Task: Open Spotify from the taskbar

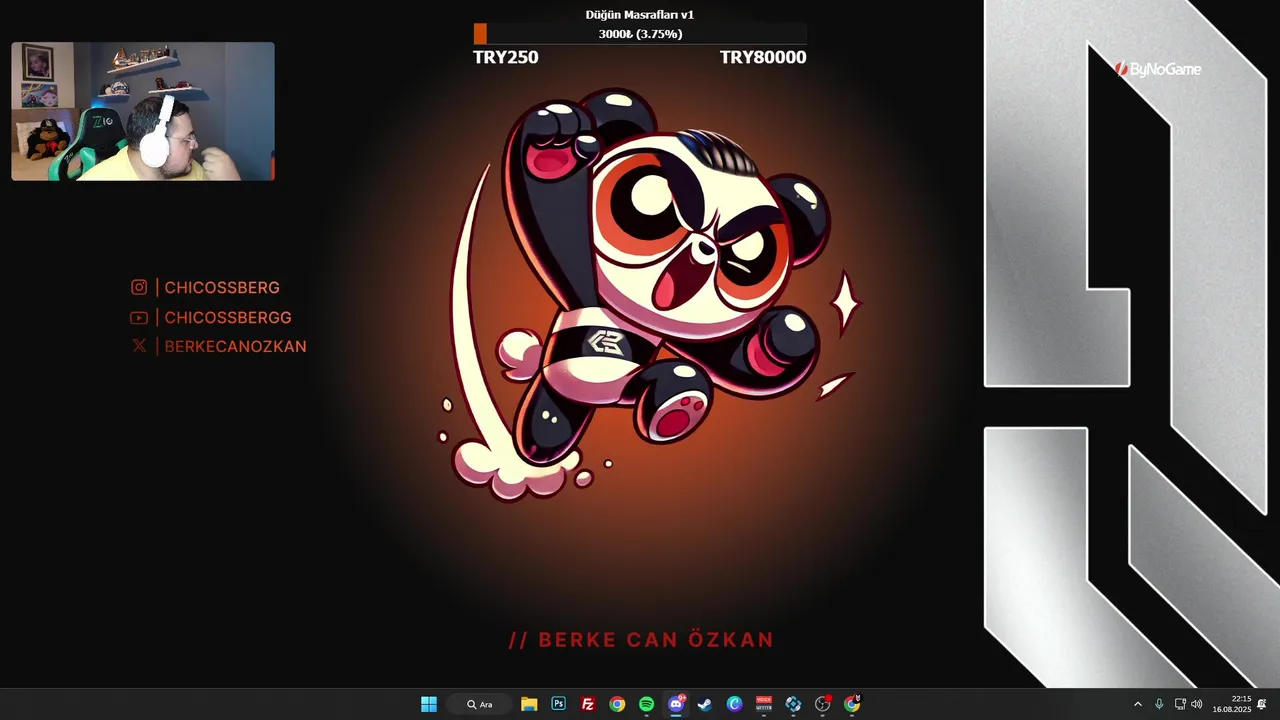Action: coord(646,704)
